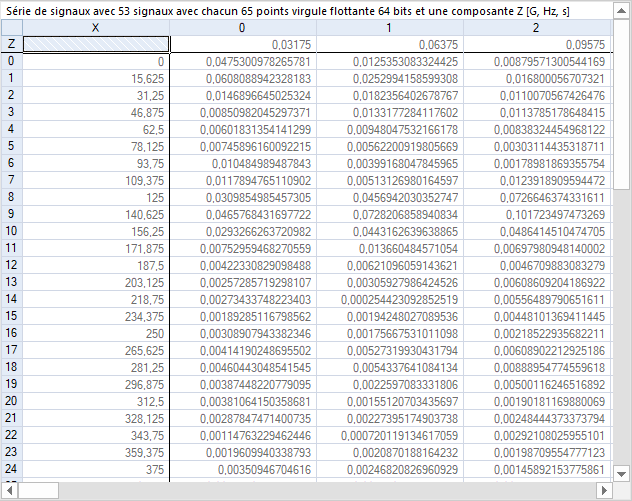Click the vertical scrollbar down arrow
Viewport: 632px width, 501px height.
tap(621, 474)
